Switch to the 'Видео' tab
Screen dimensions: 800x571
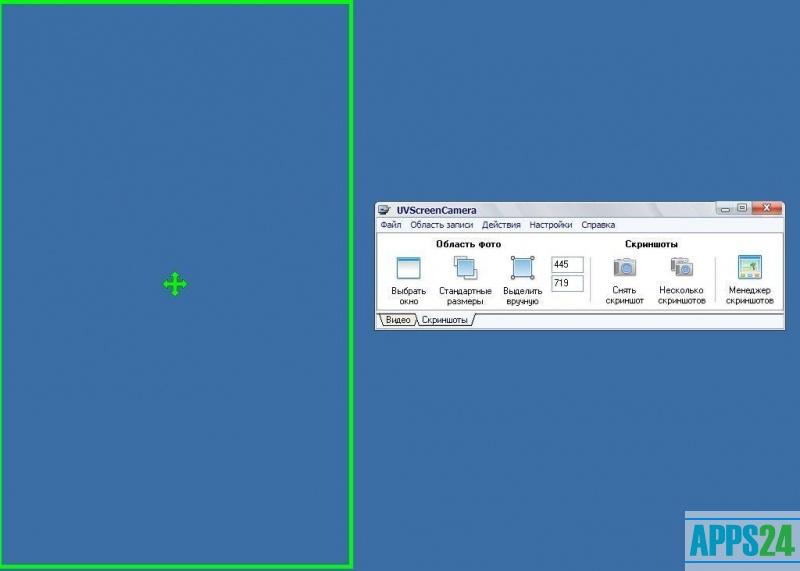(x=398, y=320)
